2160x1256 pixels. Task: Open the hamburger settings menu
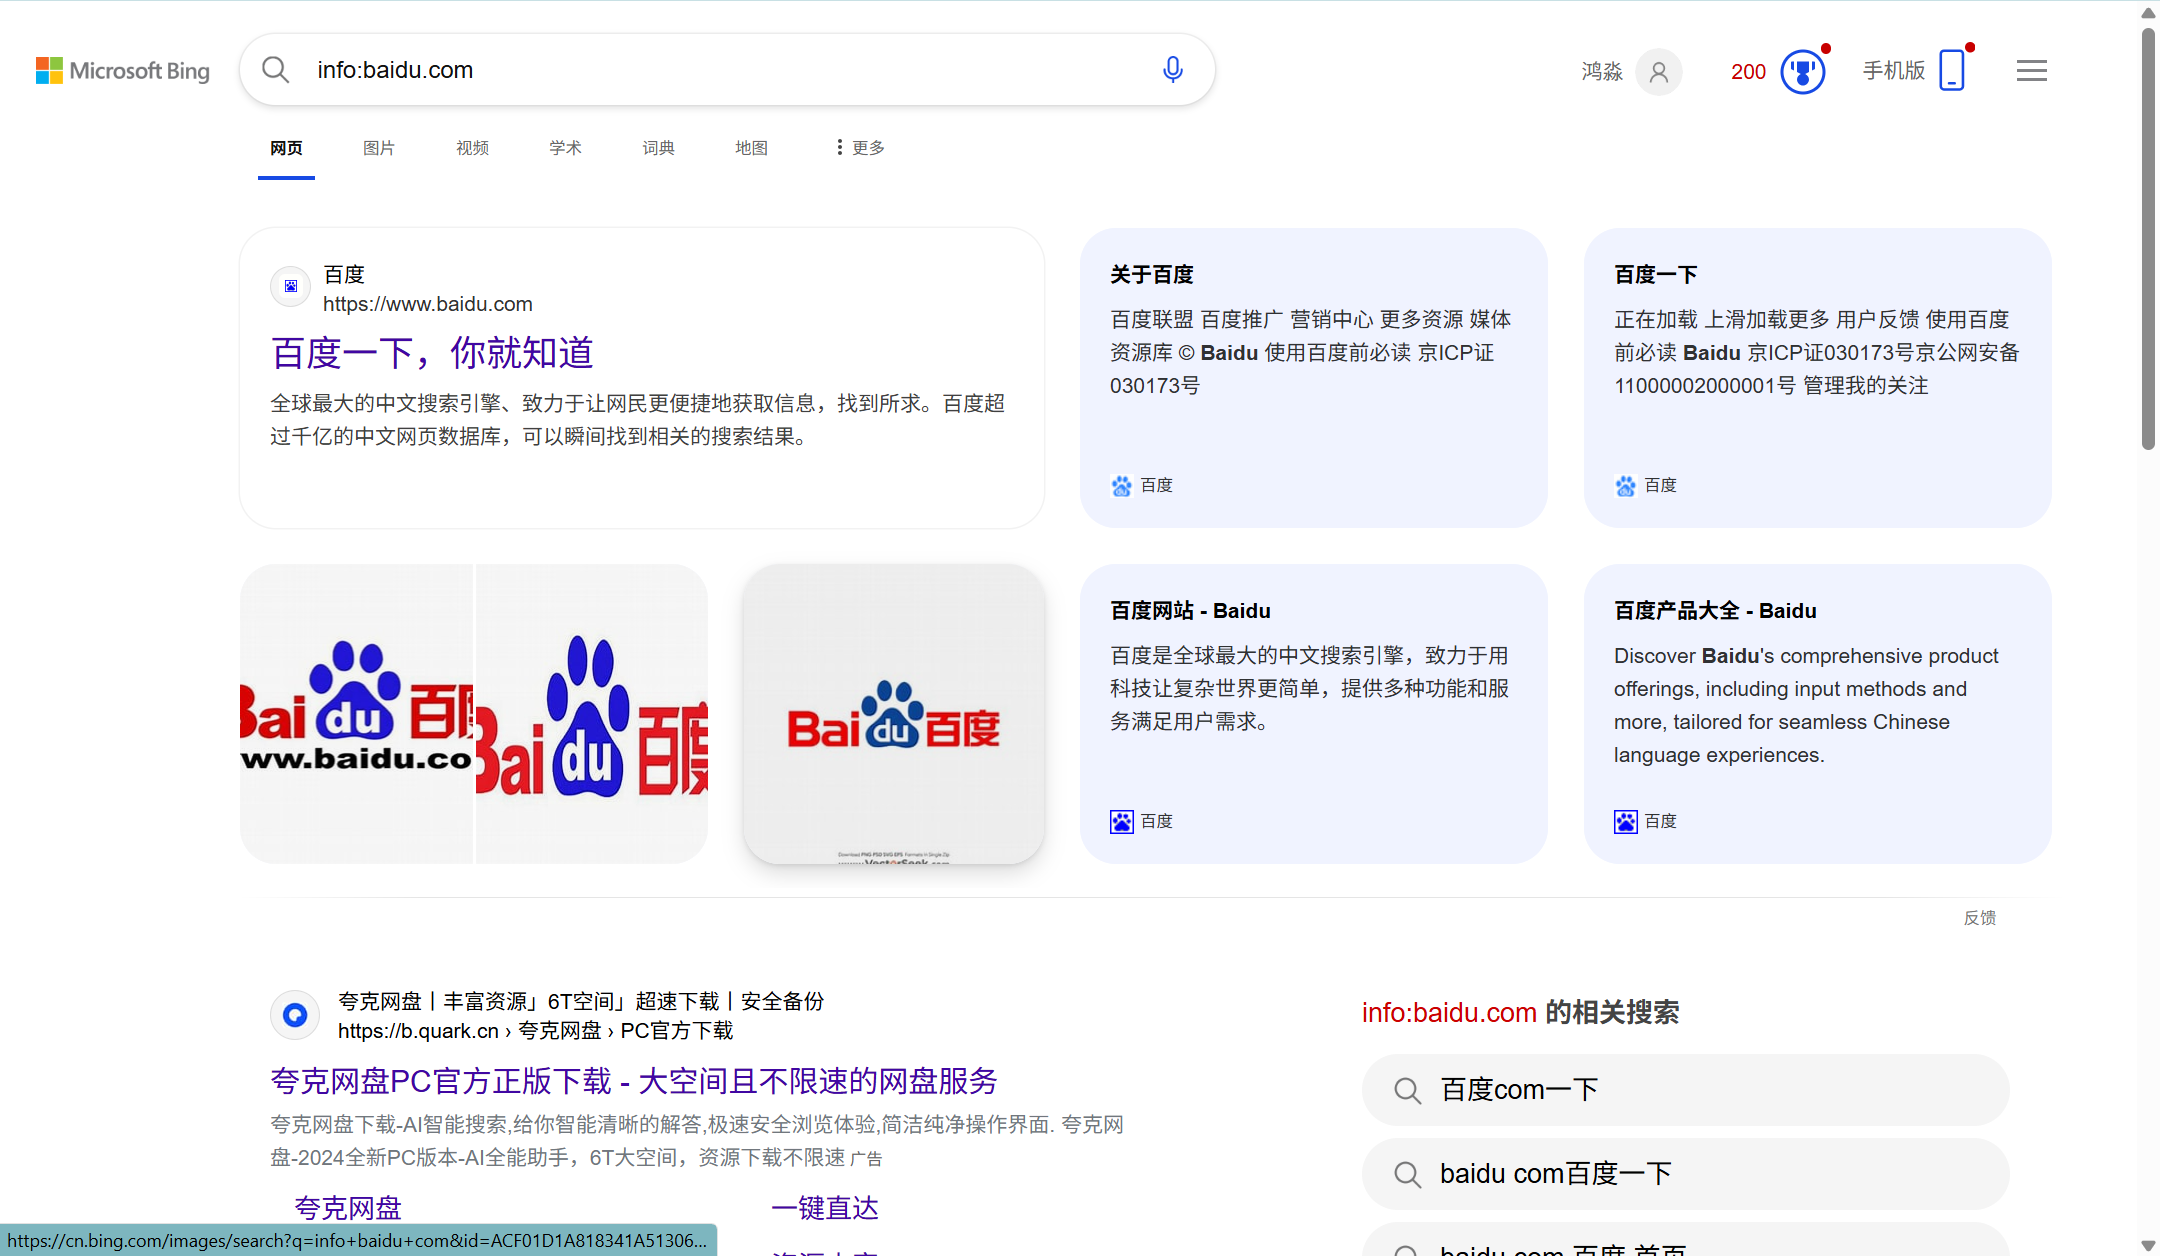tap(2031, 71)
